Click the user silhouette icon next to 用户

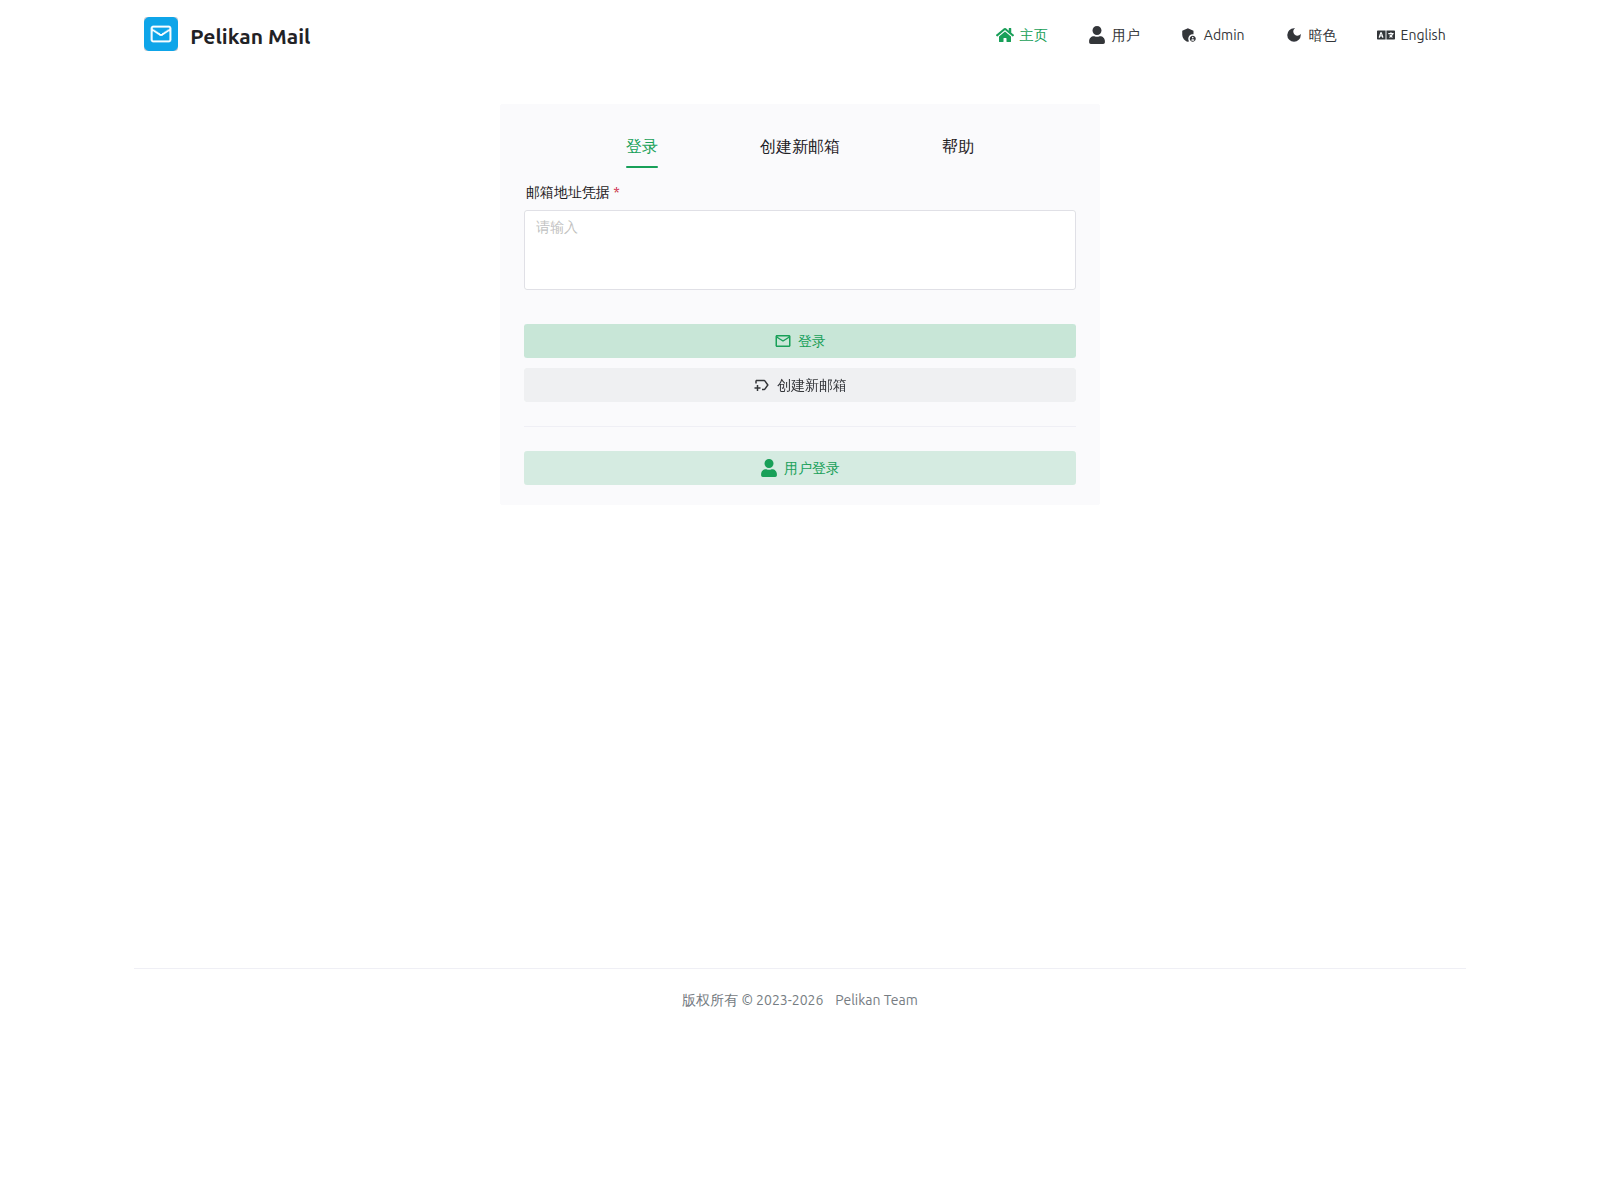(1095, 34)
